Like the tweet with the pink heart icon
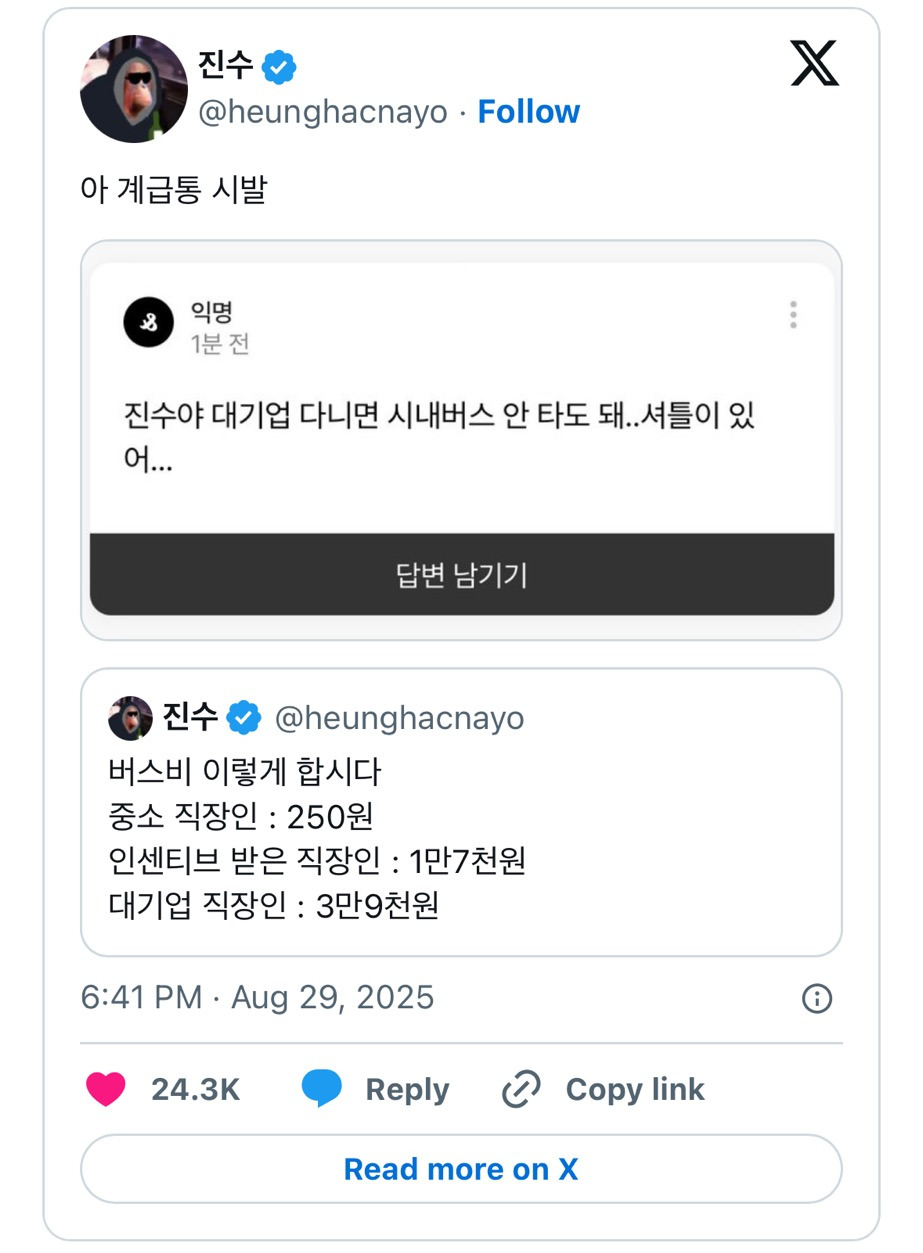Viewport: 923px width, 1253px height. point(106,1089)
